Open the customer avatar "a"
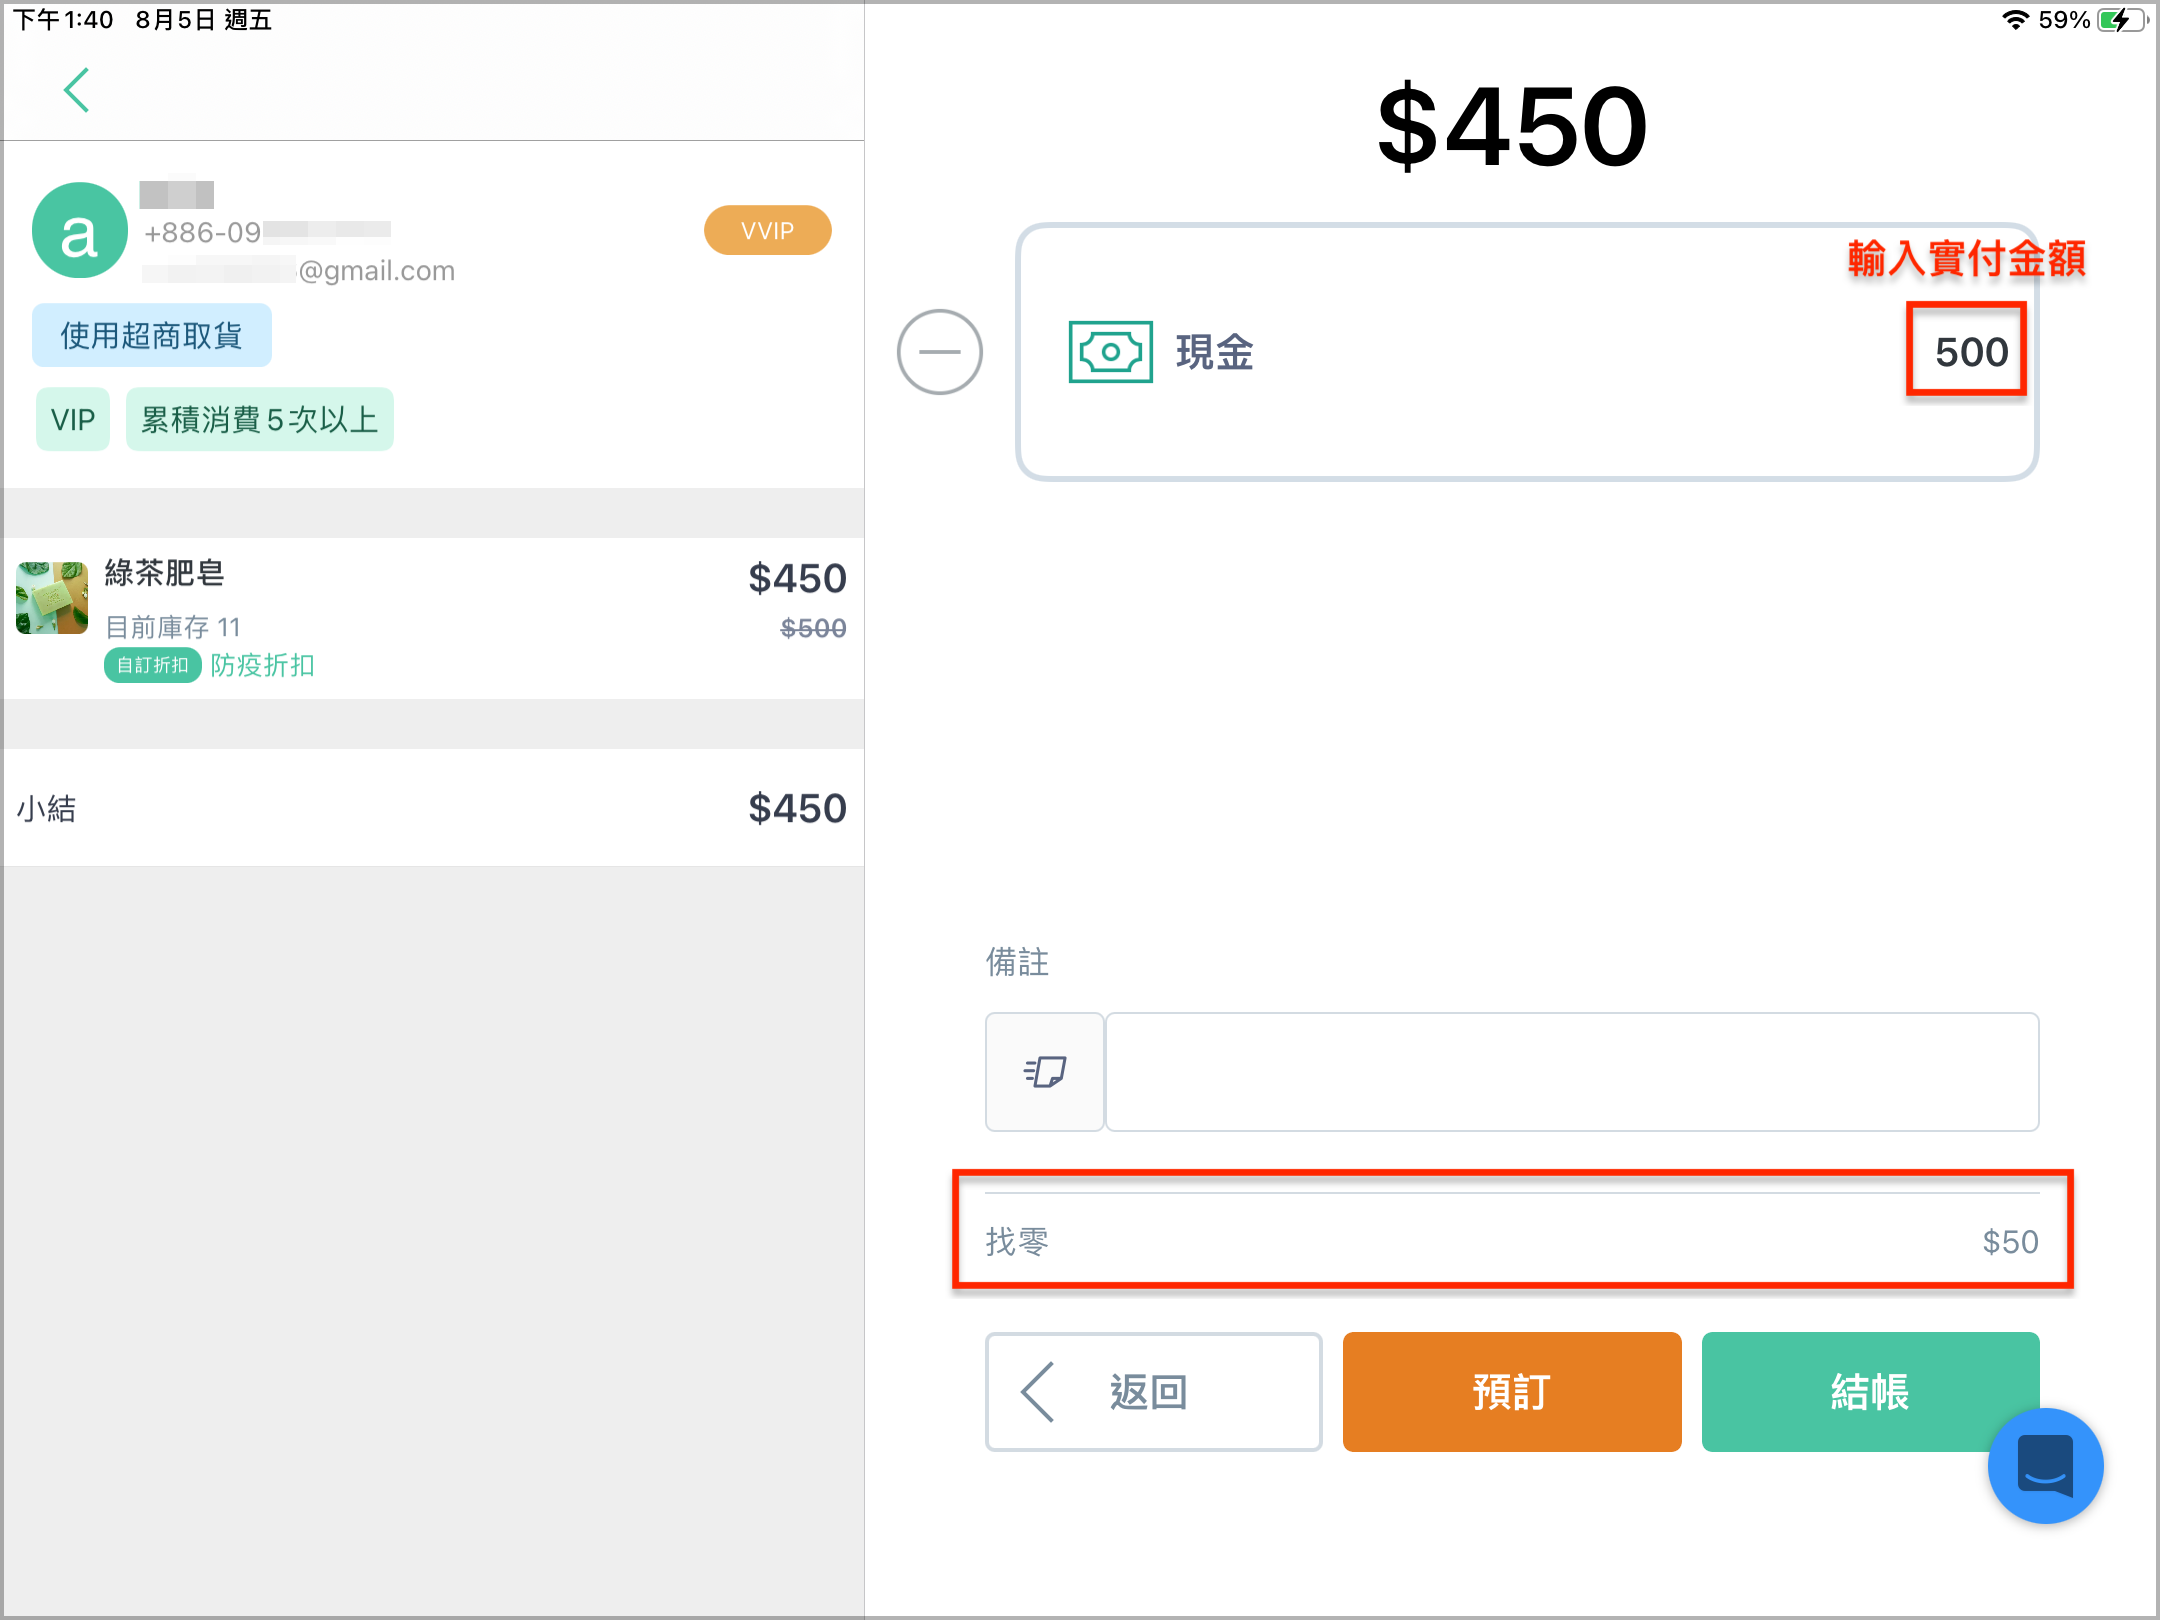The width and height of the screenshot is (2160, 1620). [80, 230]
